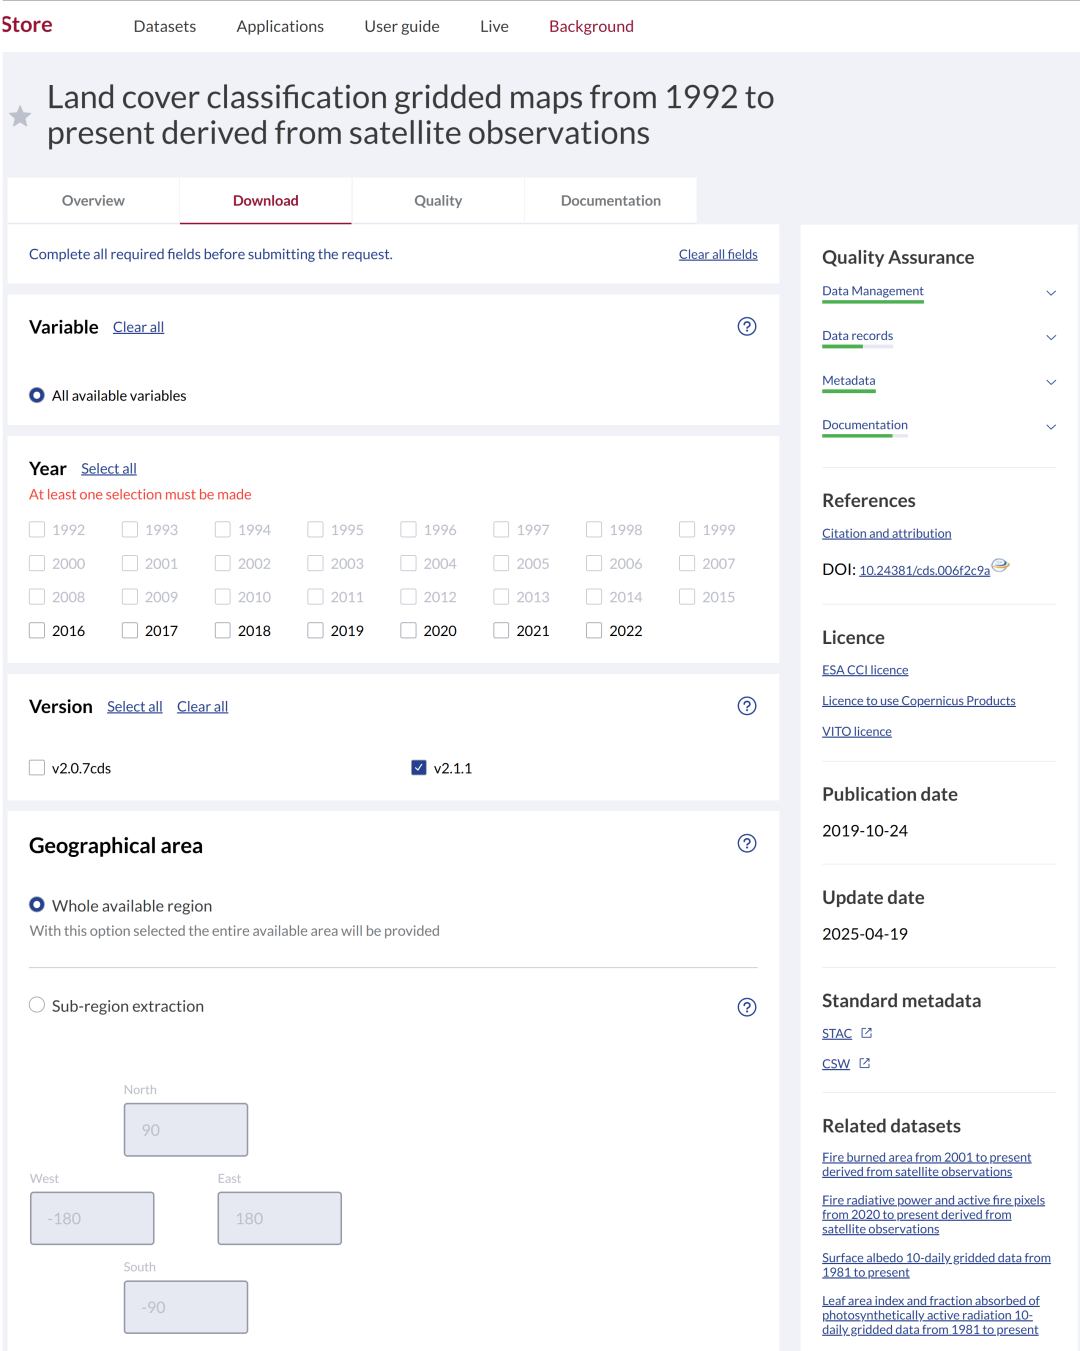Click the Clear all fields link
The image size is (1080, 1351).
point(718,254)
